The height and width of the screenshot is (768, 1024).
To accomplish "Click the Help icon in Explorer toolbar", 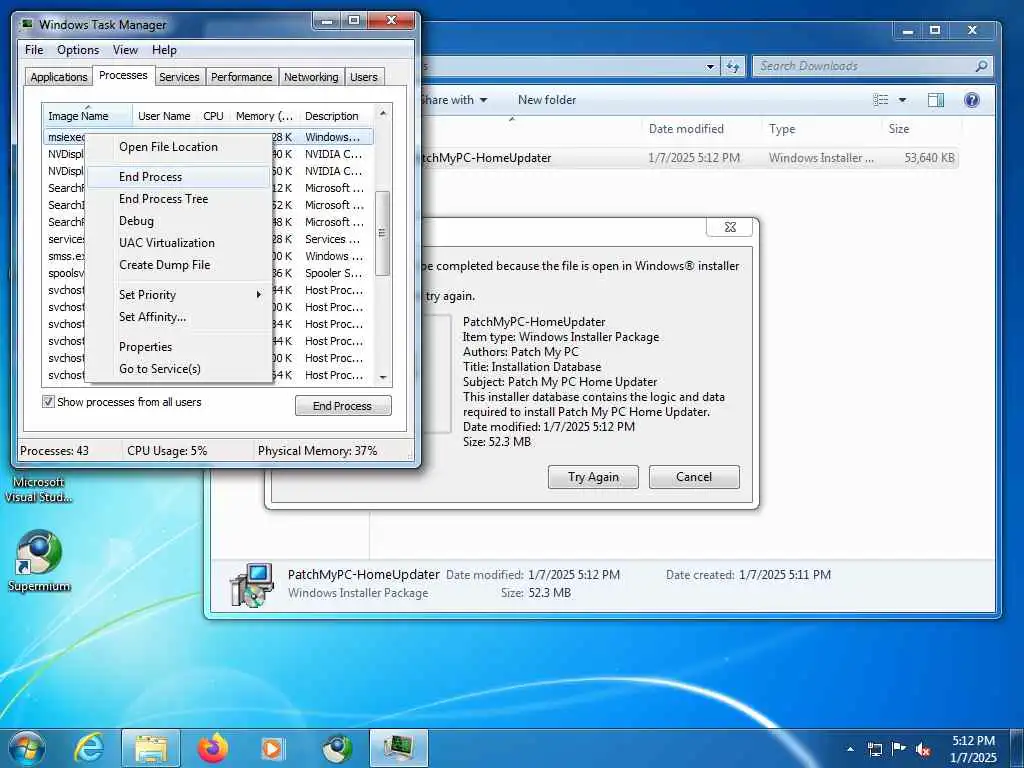I will tap(971, 100).
